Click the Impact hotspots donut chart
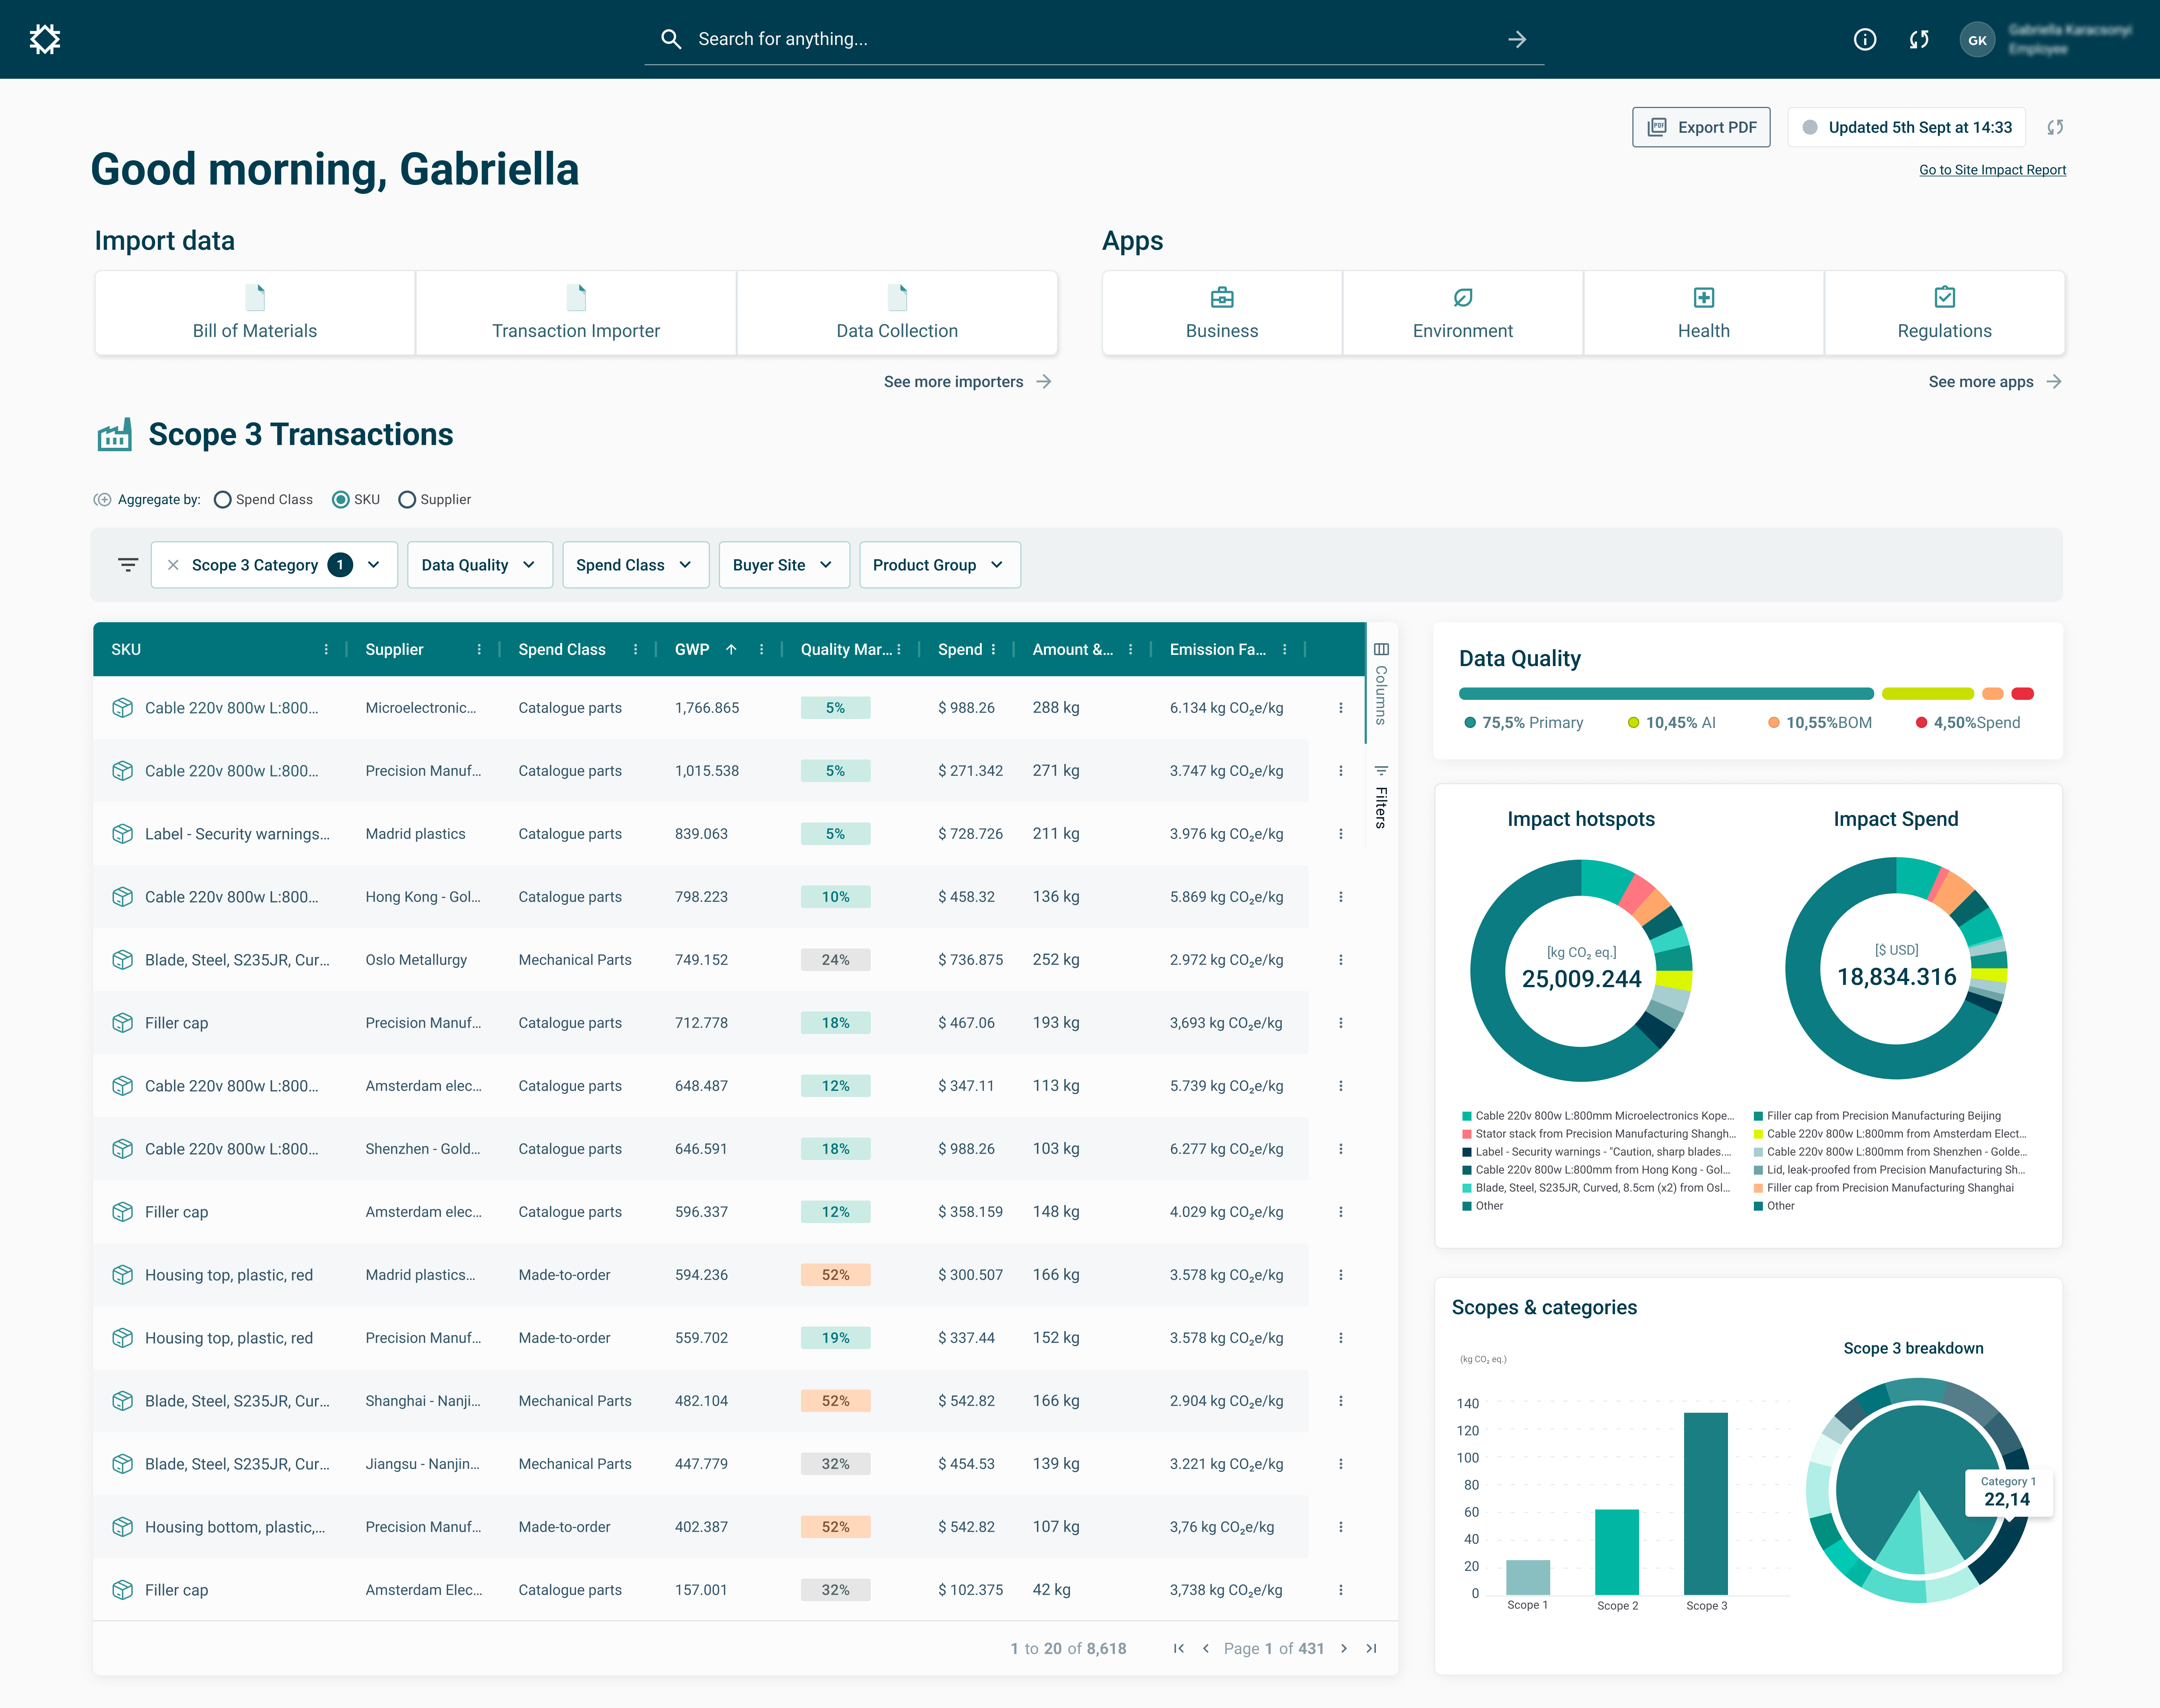 (1581, 970)
